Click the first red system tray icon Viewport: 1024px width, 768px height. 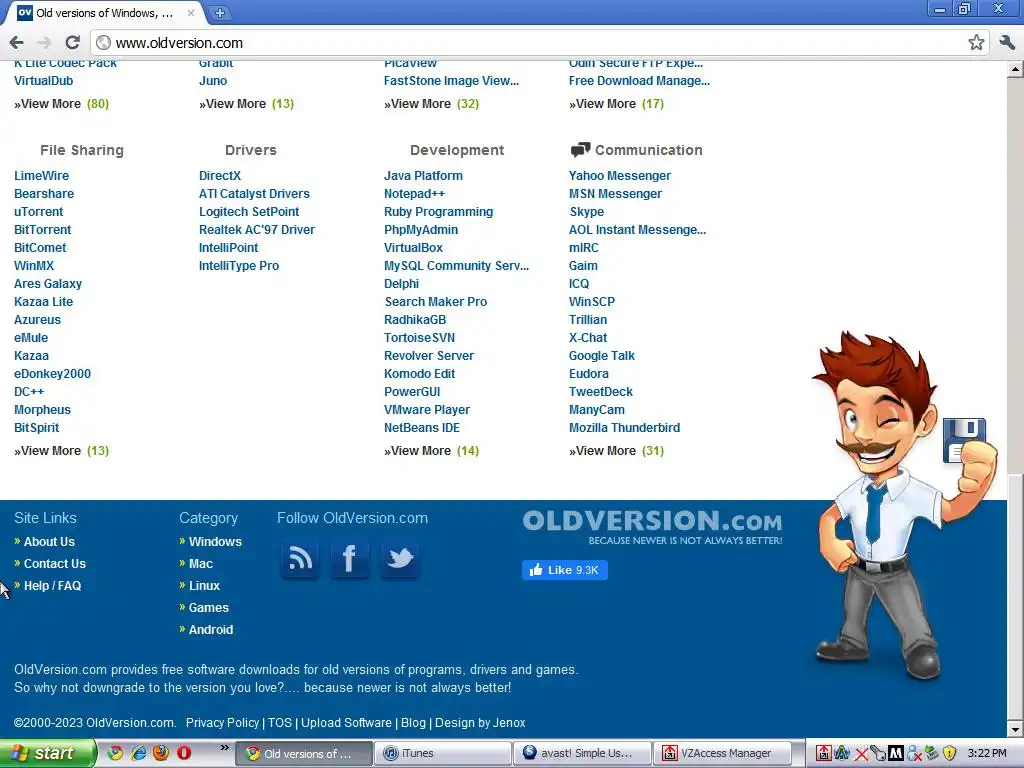point(824,754)
